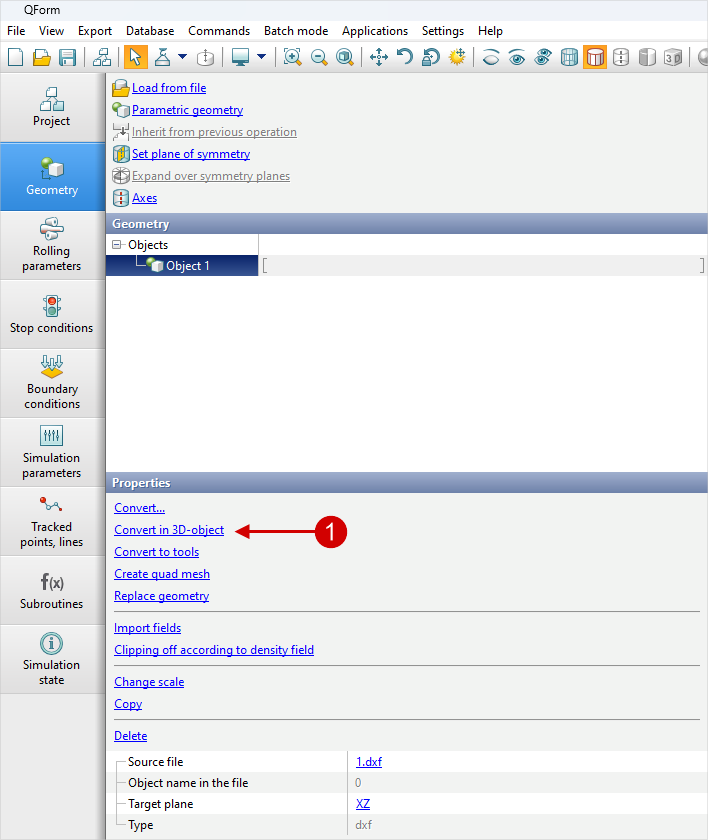Click the Save disk toolbar icon
Viewport: 708px width, 840px height.
click(x=67, y=57)
